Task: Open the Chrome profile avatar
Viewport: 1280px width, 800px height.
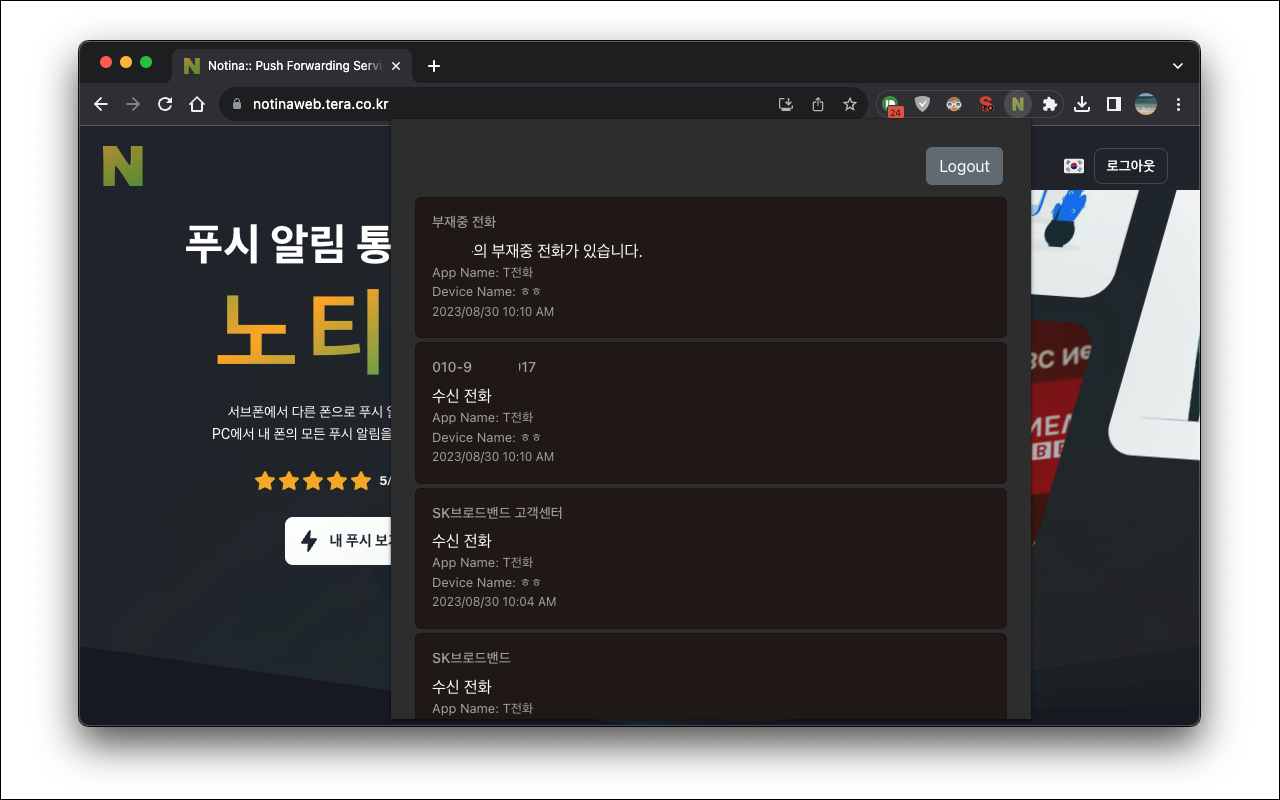Action: 1146,104
